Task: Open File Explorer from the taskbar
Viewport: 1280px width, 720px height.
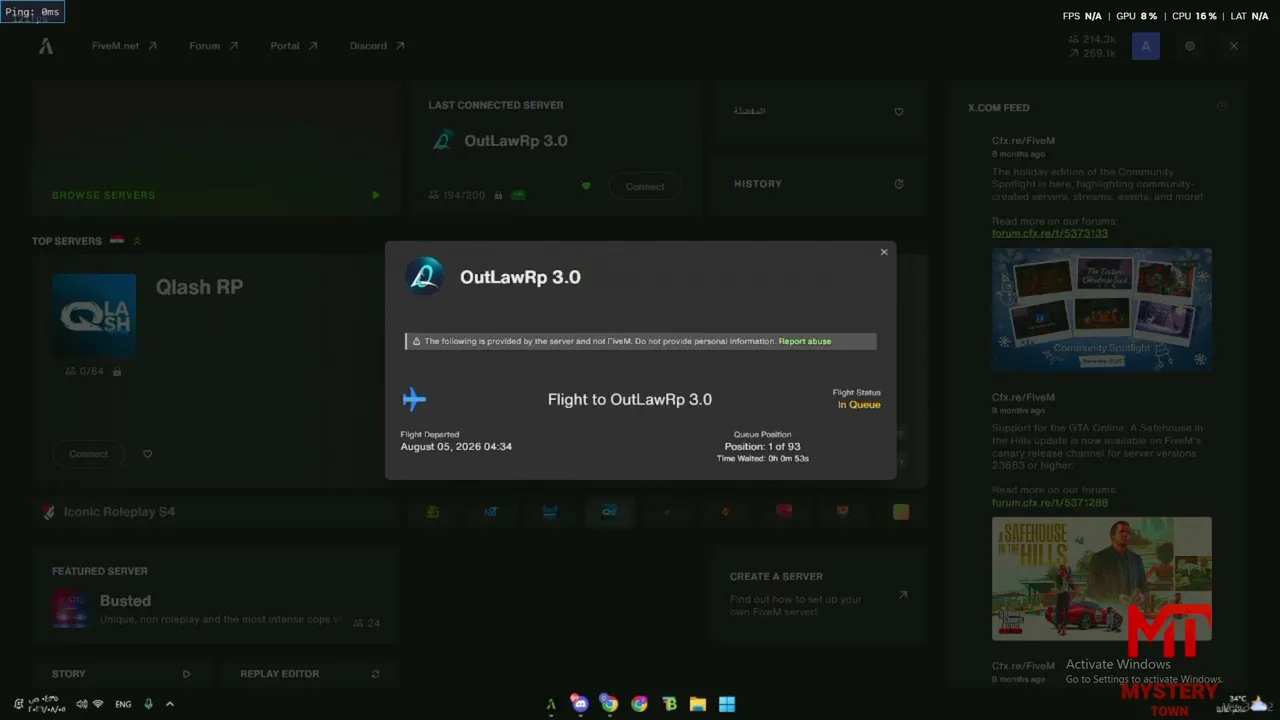Action: click(x=698, y=704)
